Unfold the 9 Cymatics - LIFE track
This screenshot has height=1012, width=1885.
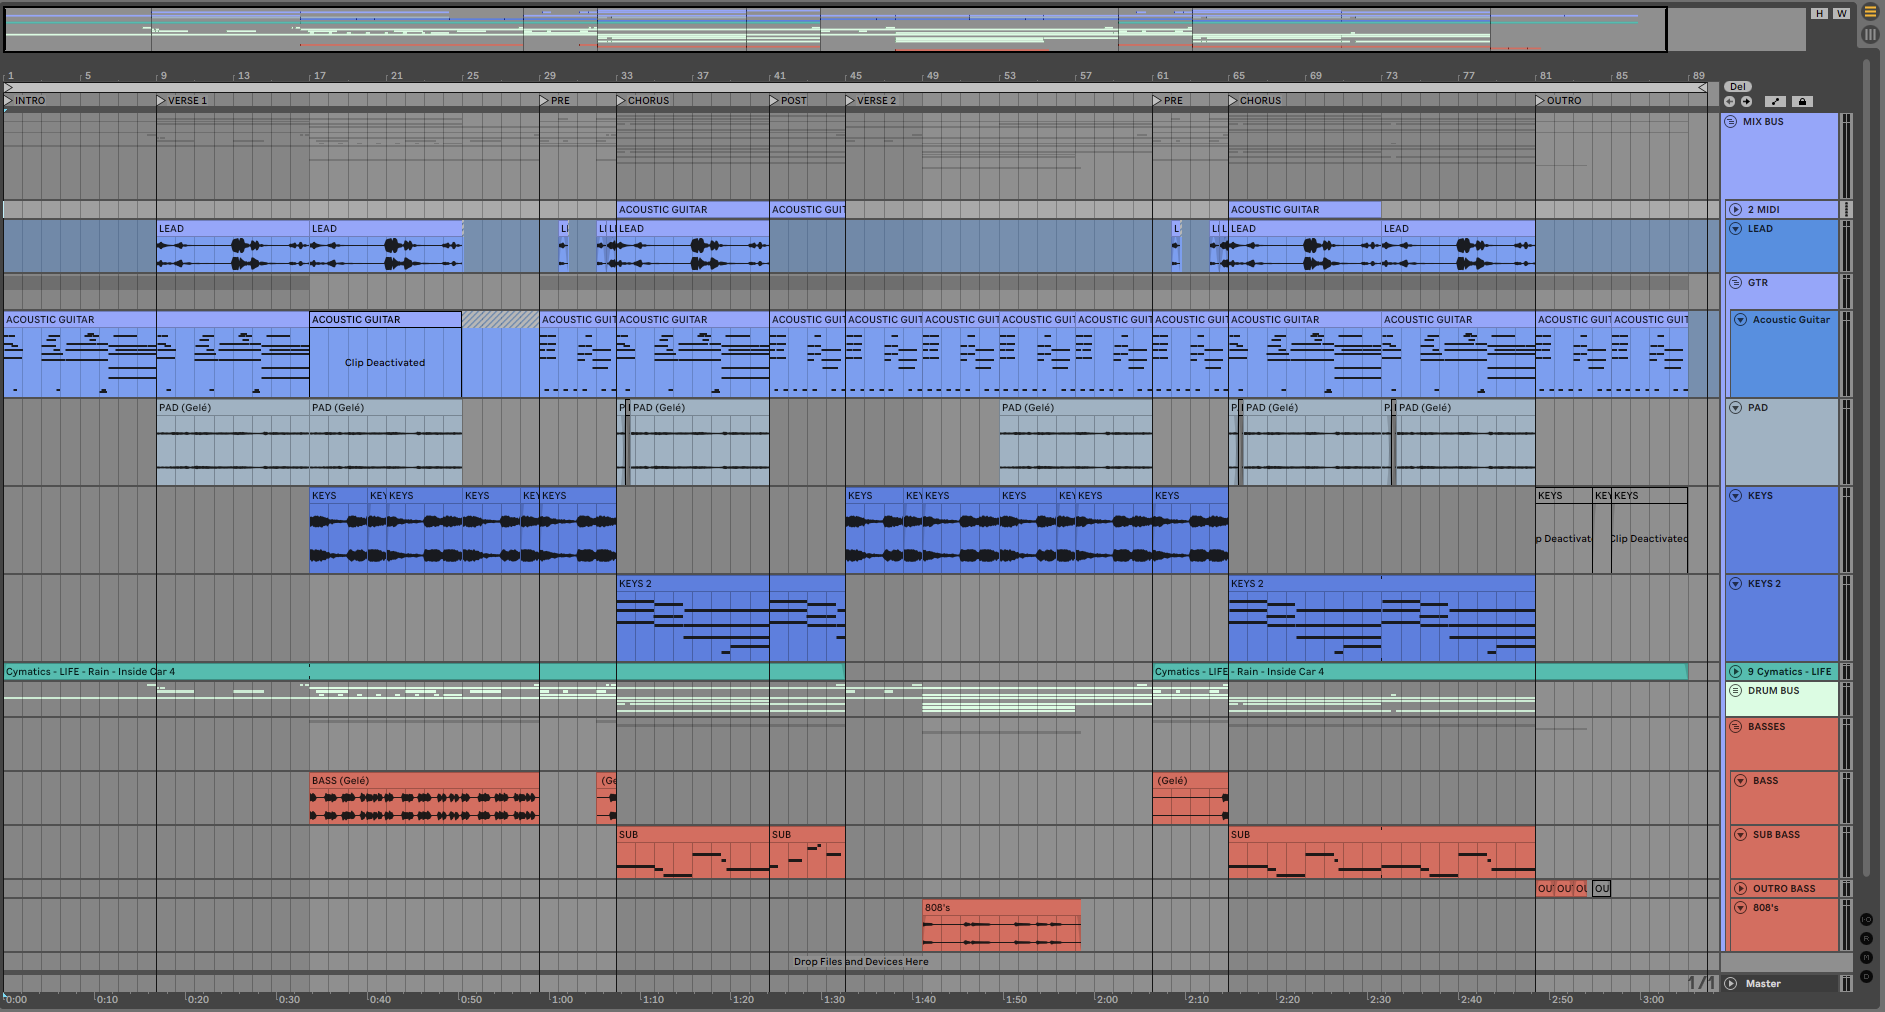coord(1736,672)
